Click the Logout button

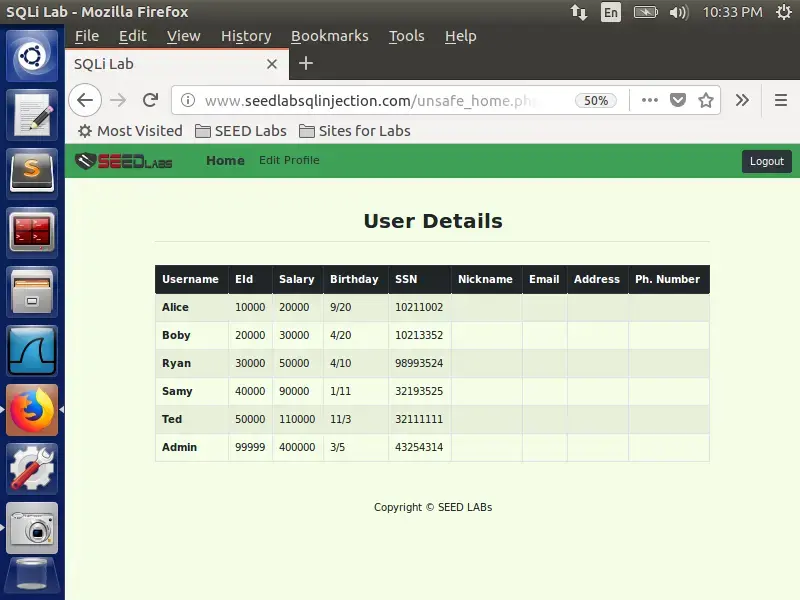point(766,161)
